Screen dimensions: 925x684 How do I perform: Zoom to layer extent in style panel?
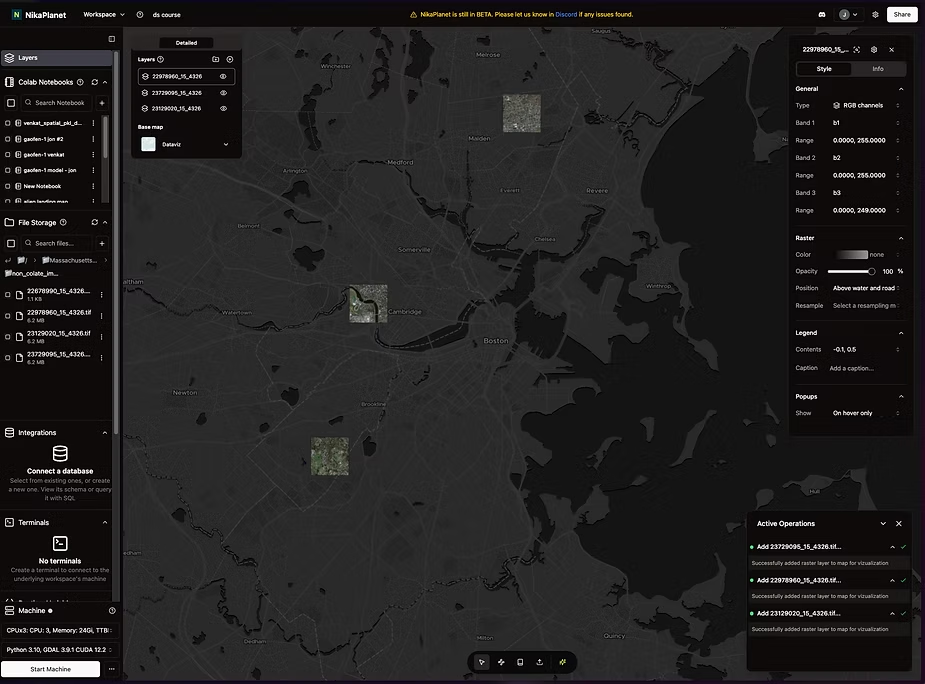857,50
